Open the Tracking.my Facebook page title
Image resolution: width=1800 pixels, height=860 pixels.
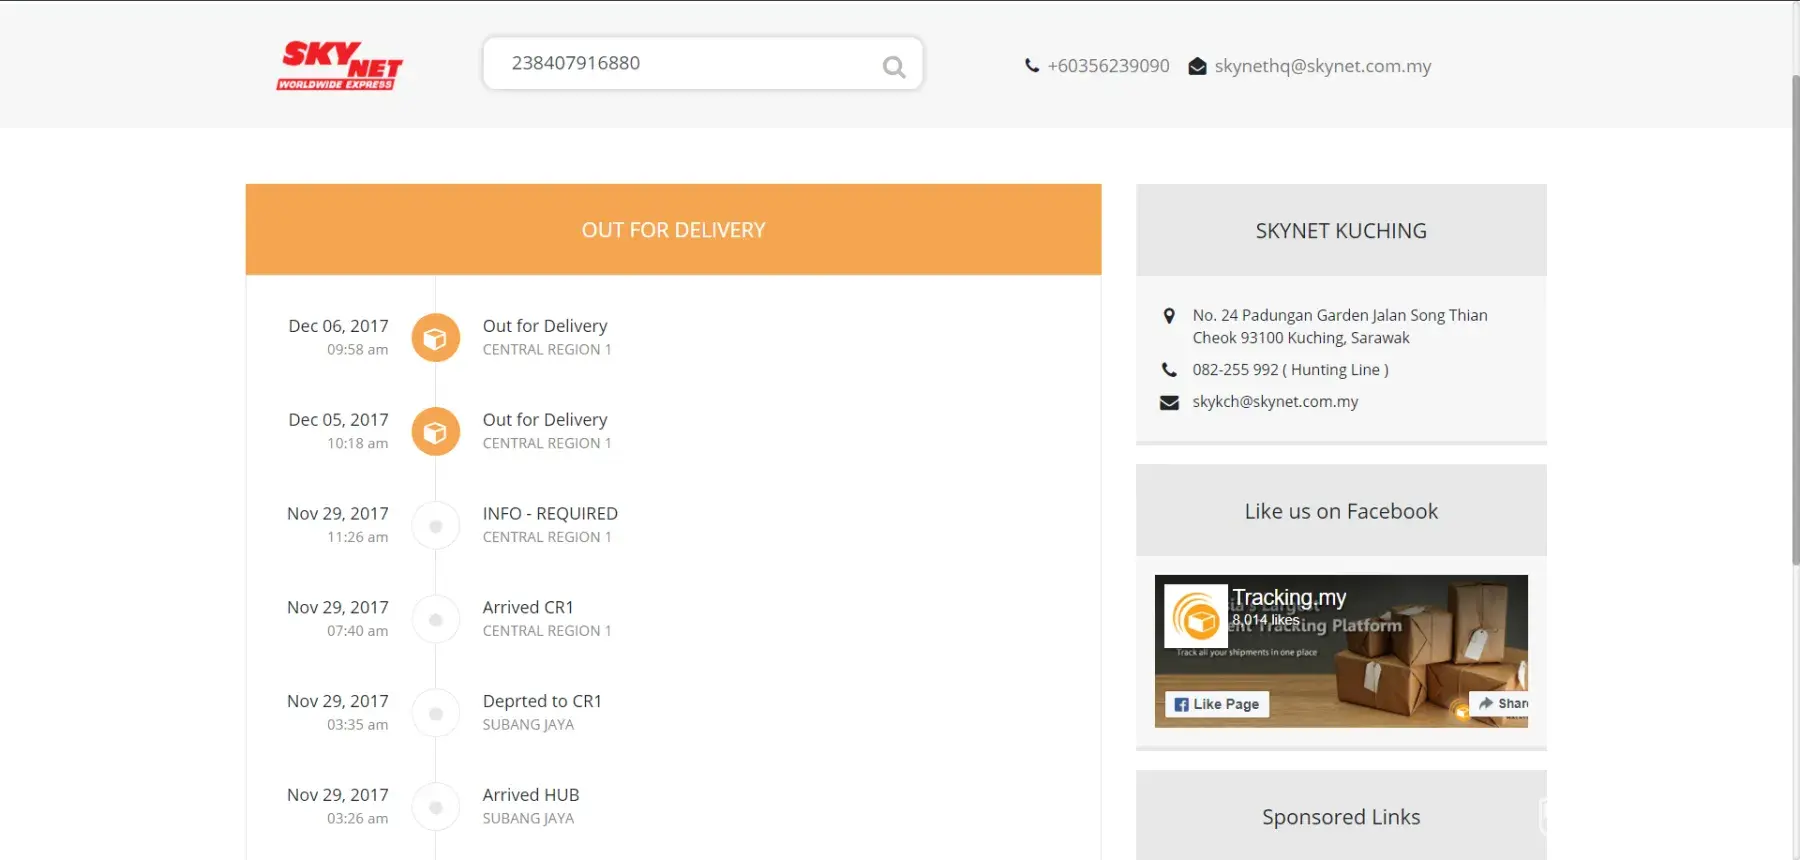1289,597
